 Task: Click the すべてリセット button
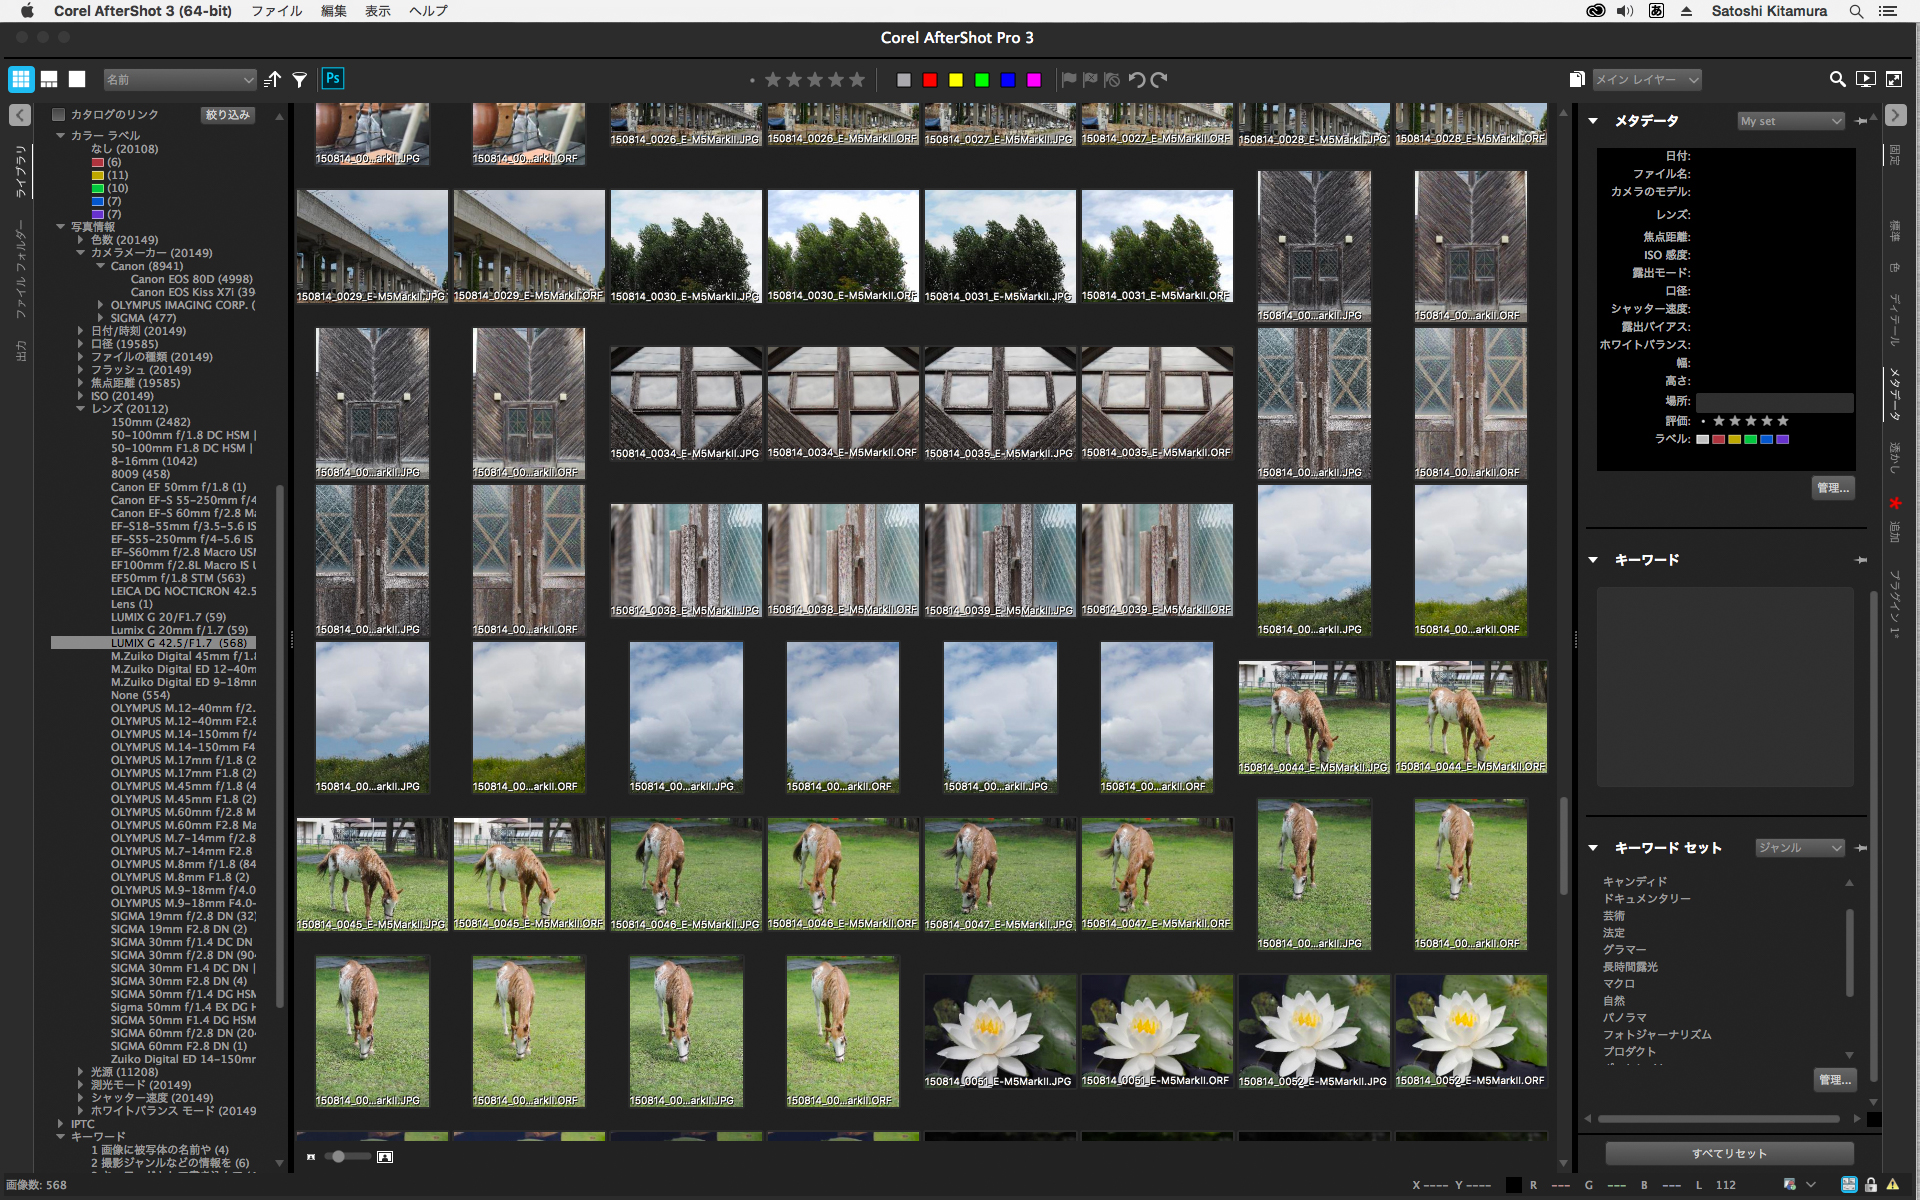point(1729,1153)
